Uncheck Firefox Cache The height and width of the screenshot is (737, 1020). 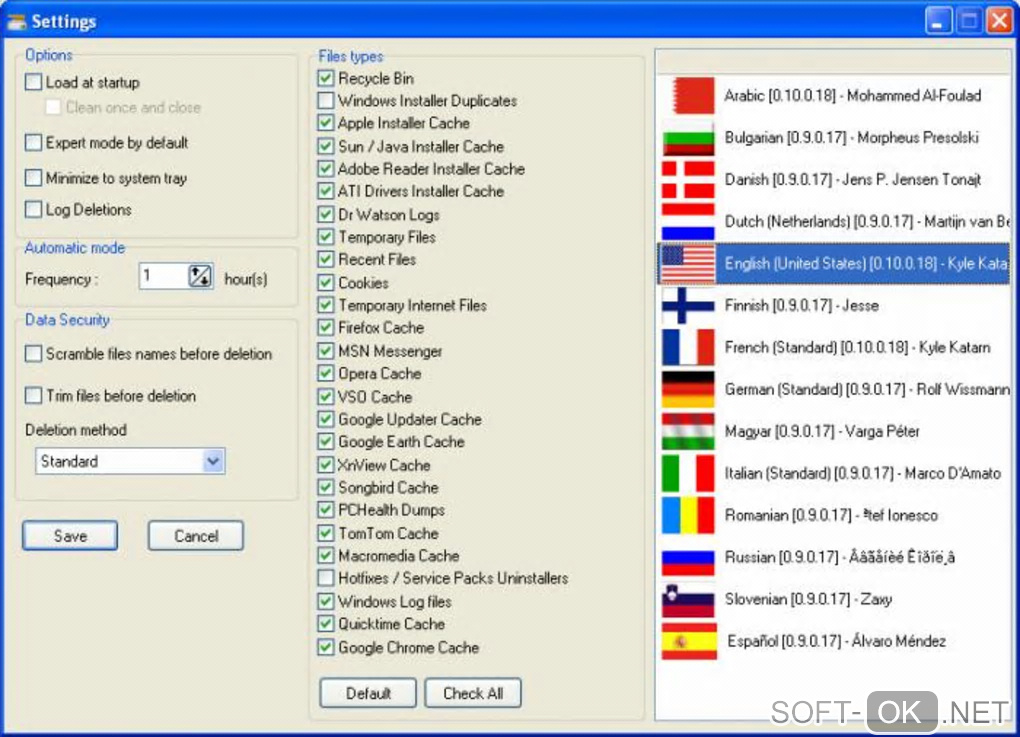(326, 328)
